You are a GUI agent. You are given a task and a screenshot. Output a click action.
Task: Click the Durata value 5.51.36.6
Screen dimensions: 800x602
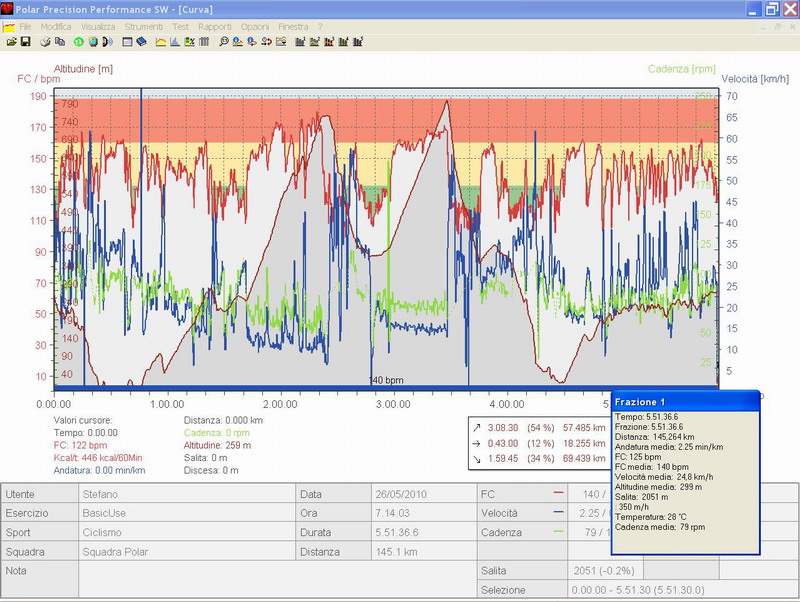[397, 532]
